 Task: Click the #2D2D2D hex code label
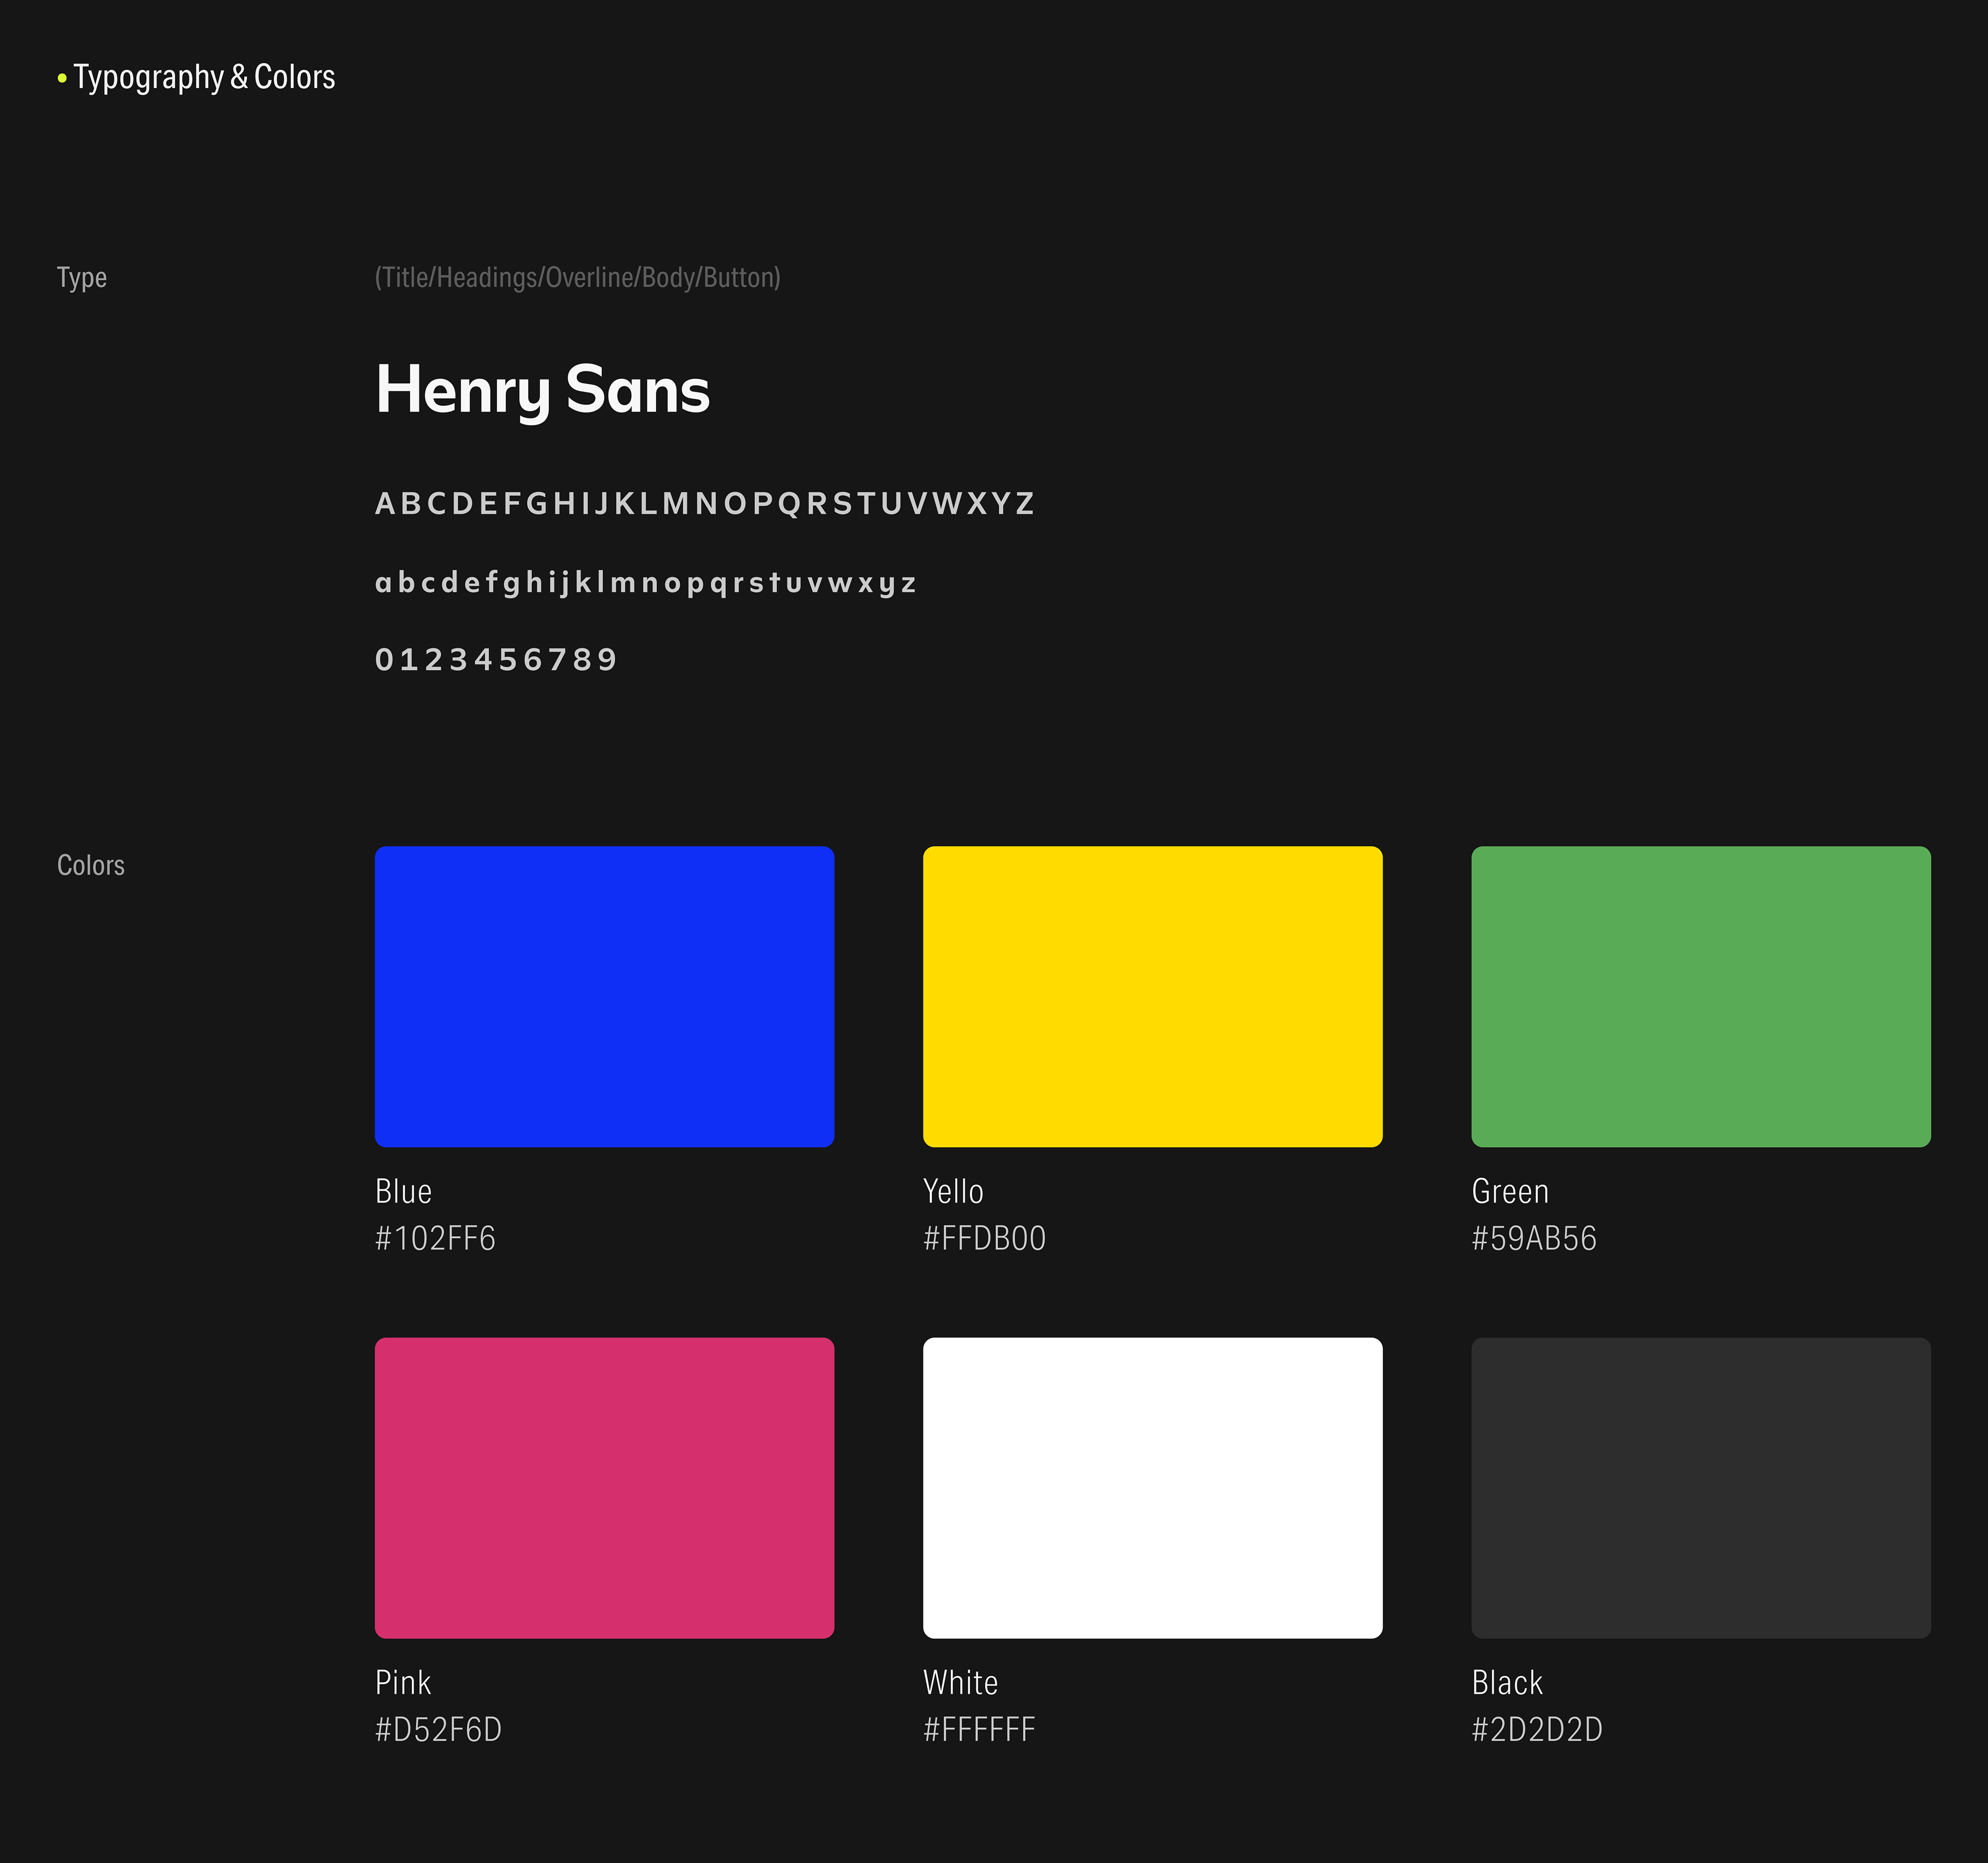1536,1729
